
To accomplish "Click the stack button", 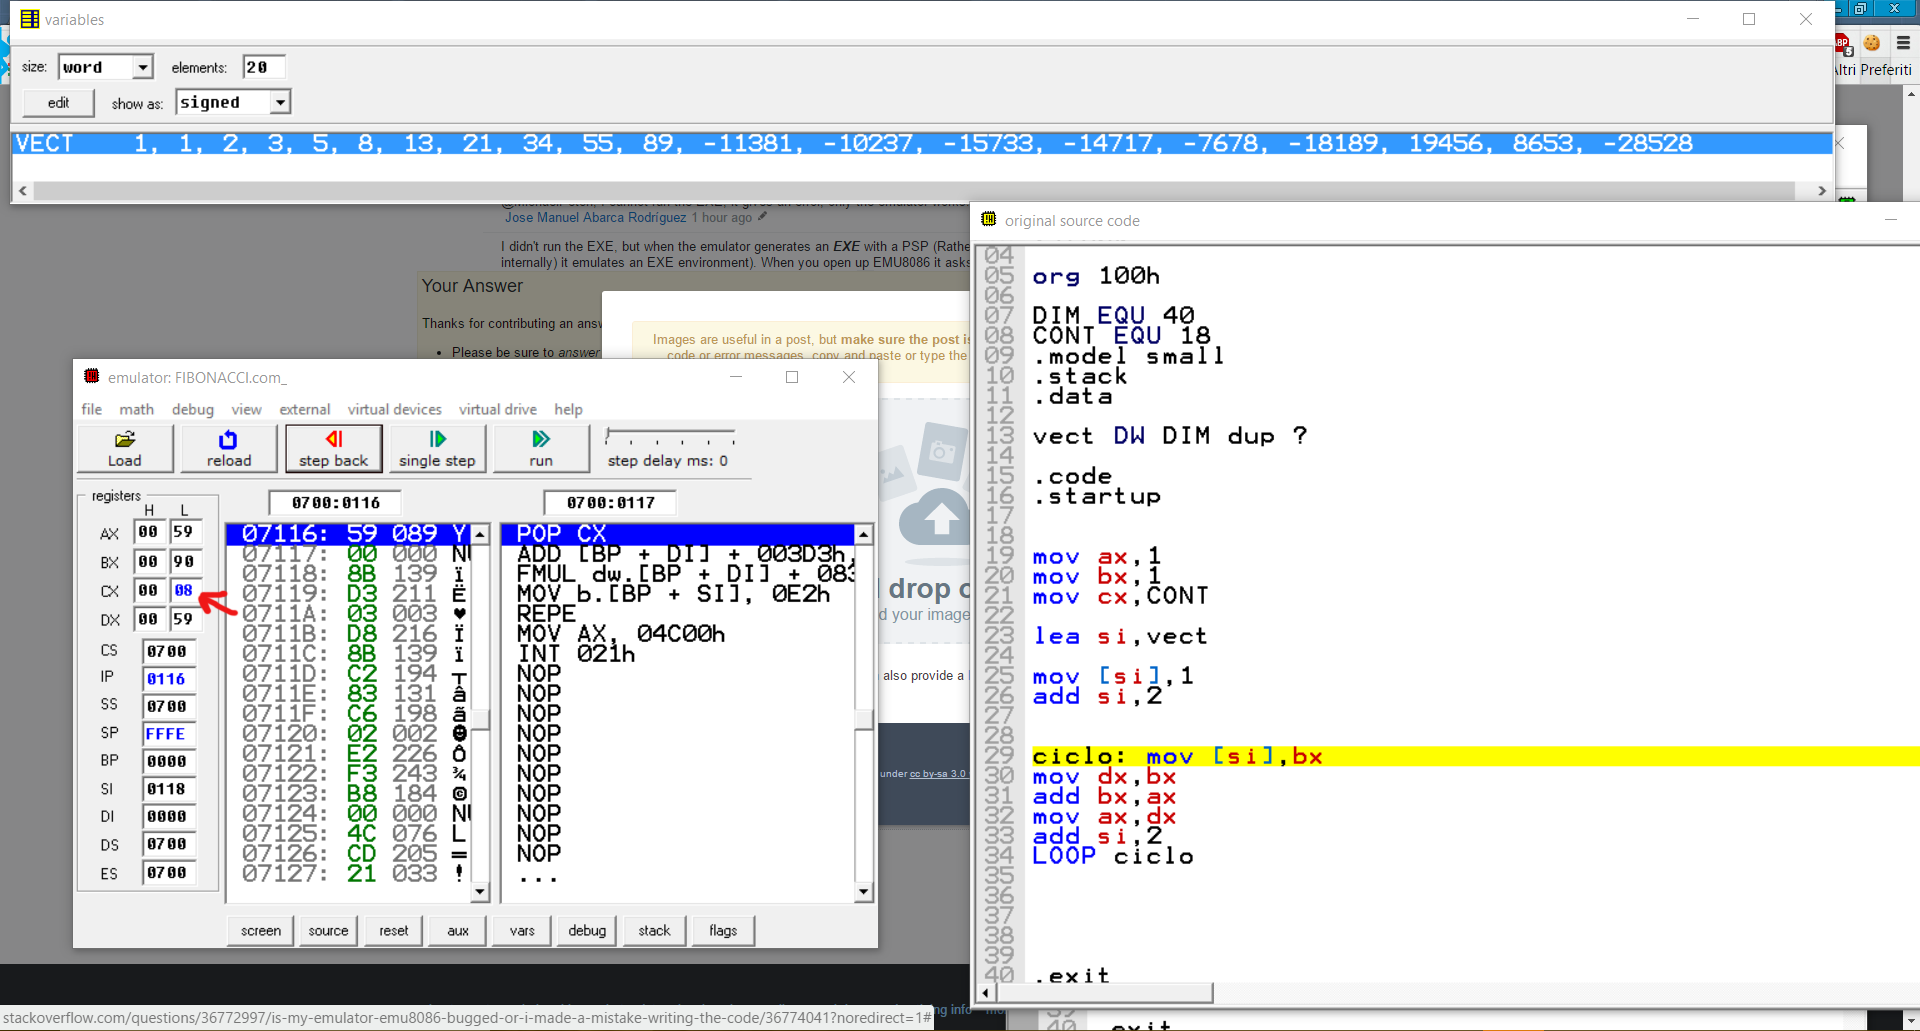I will tap(655, 930).
